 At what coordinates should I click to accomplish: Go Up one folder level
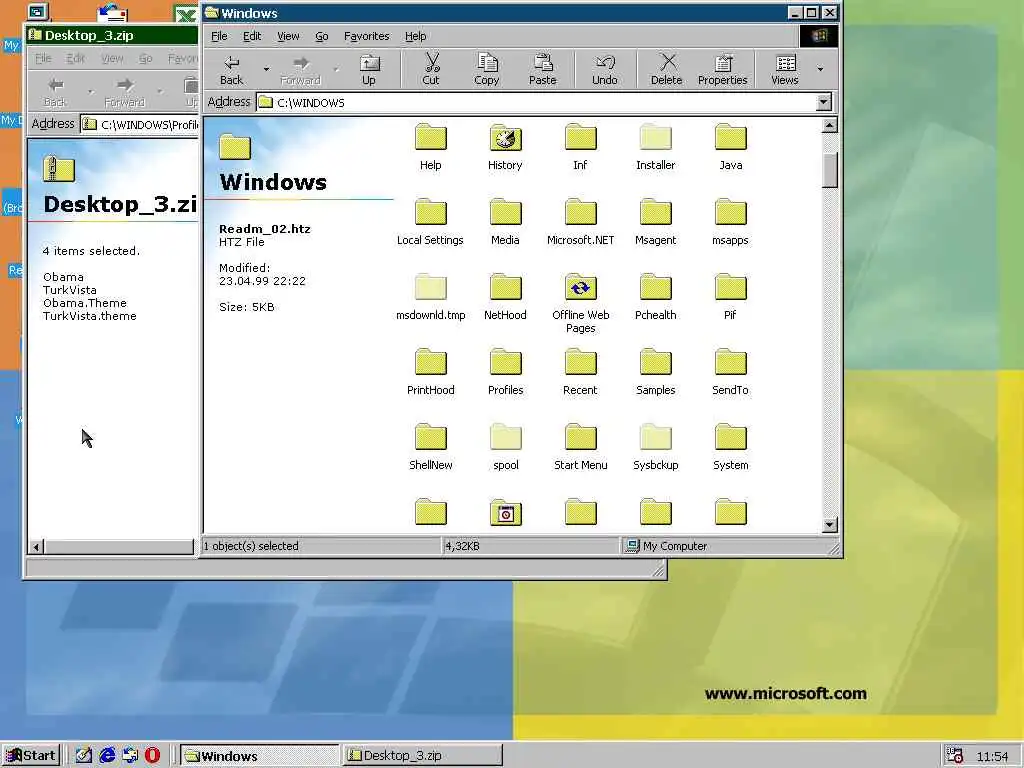(369, 70)
